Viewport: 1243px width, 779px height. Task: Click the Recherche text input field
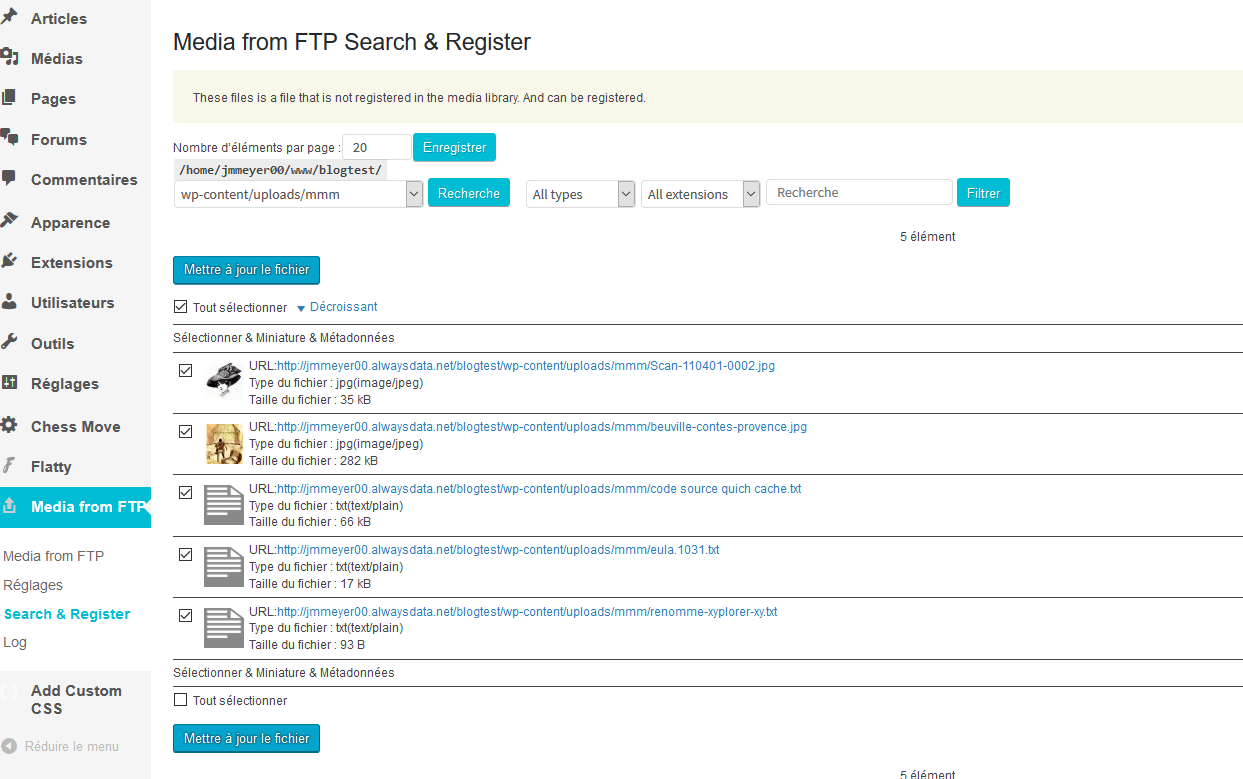(x=859, y=192)
